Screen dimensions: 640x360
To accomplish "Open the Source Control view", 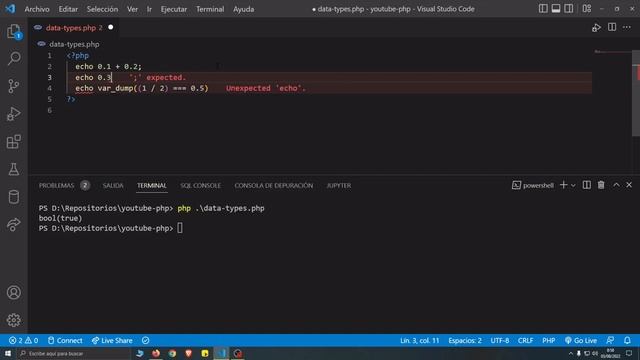I will click(14, 86).
